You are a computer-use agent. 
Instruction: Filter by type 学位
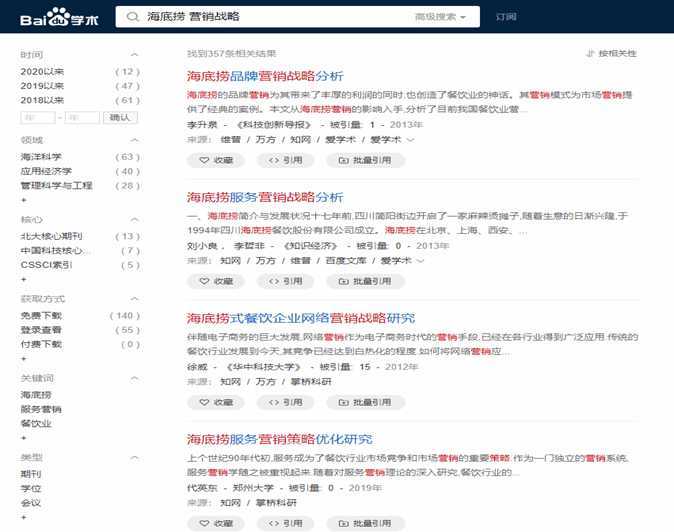31,489
